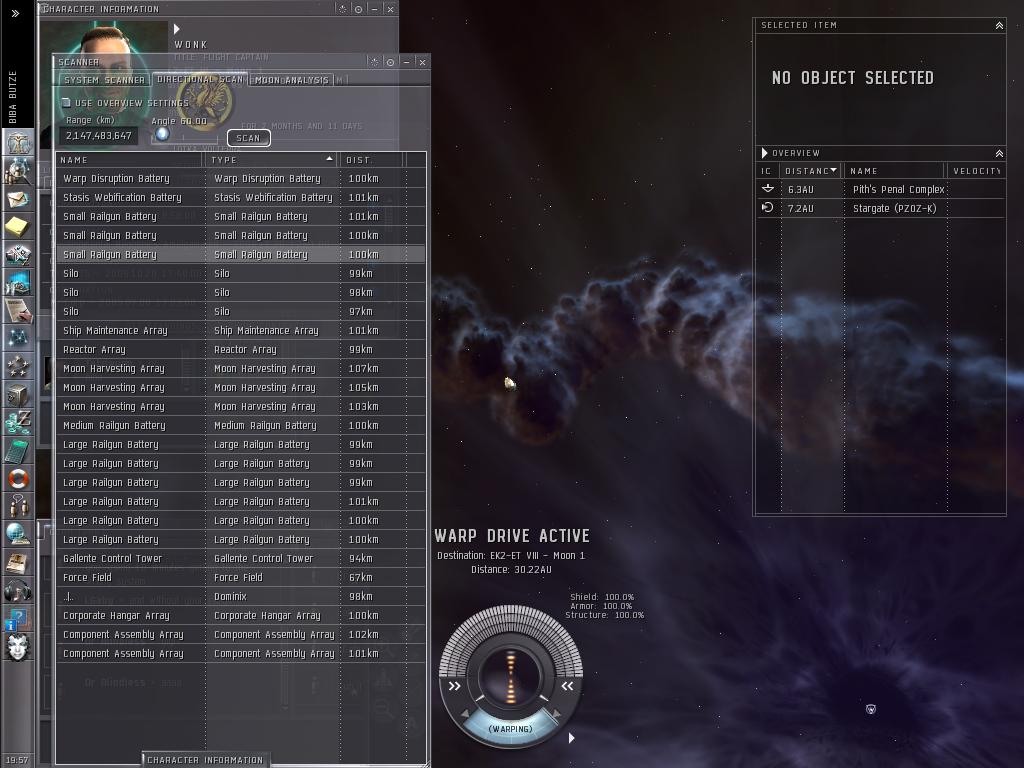Toggle Use Overview Settings checkbox
The height and width of the screenshot is (768, 1024).
click(x=66, y=103)
